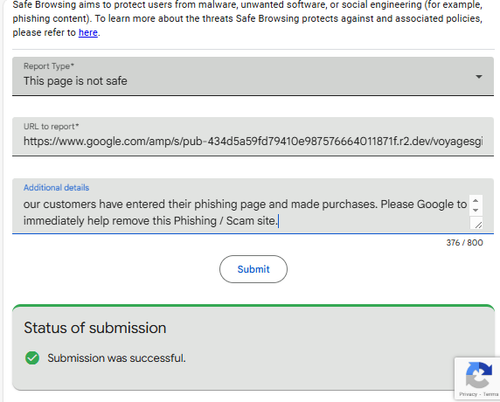
Task: Open reCAPTCHA Privacy link
Action: tap(468, 394)
